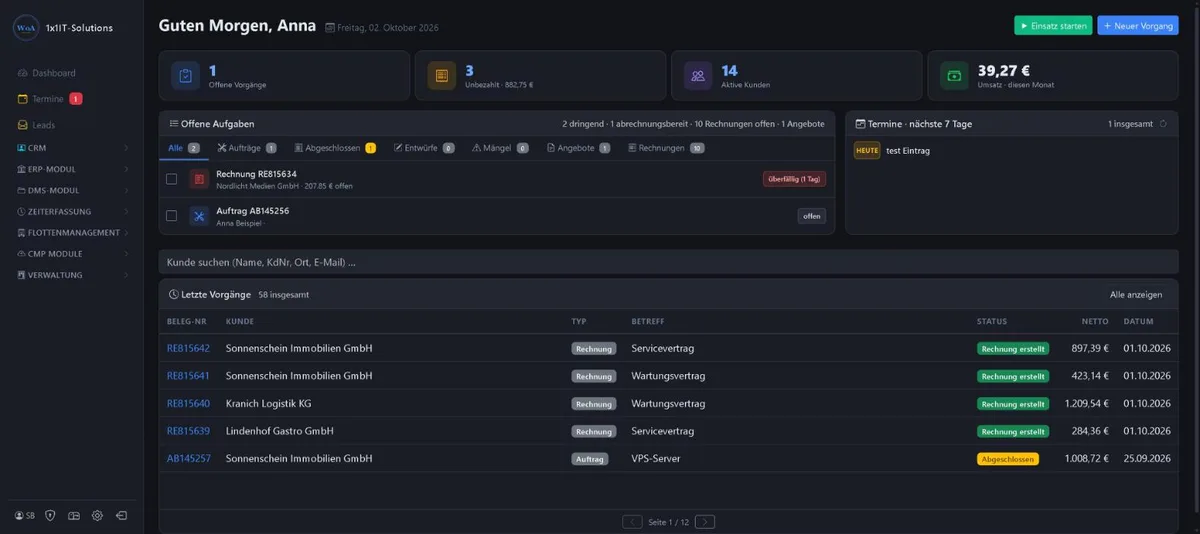The width and height of the screenshot is (1200, 534).
Task: Click the Offene Vorgänge clipboard icon
Action: pos(186,76)
